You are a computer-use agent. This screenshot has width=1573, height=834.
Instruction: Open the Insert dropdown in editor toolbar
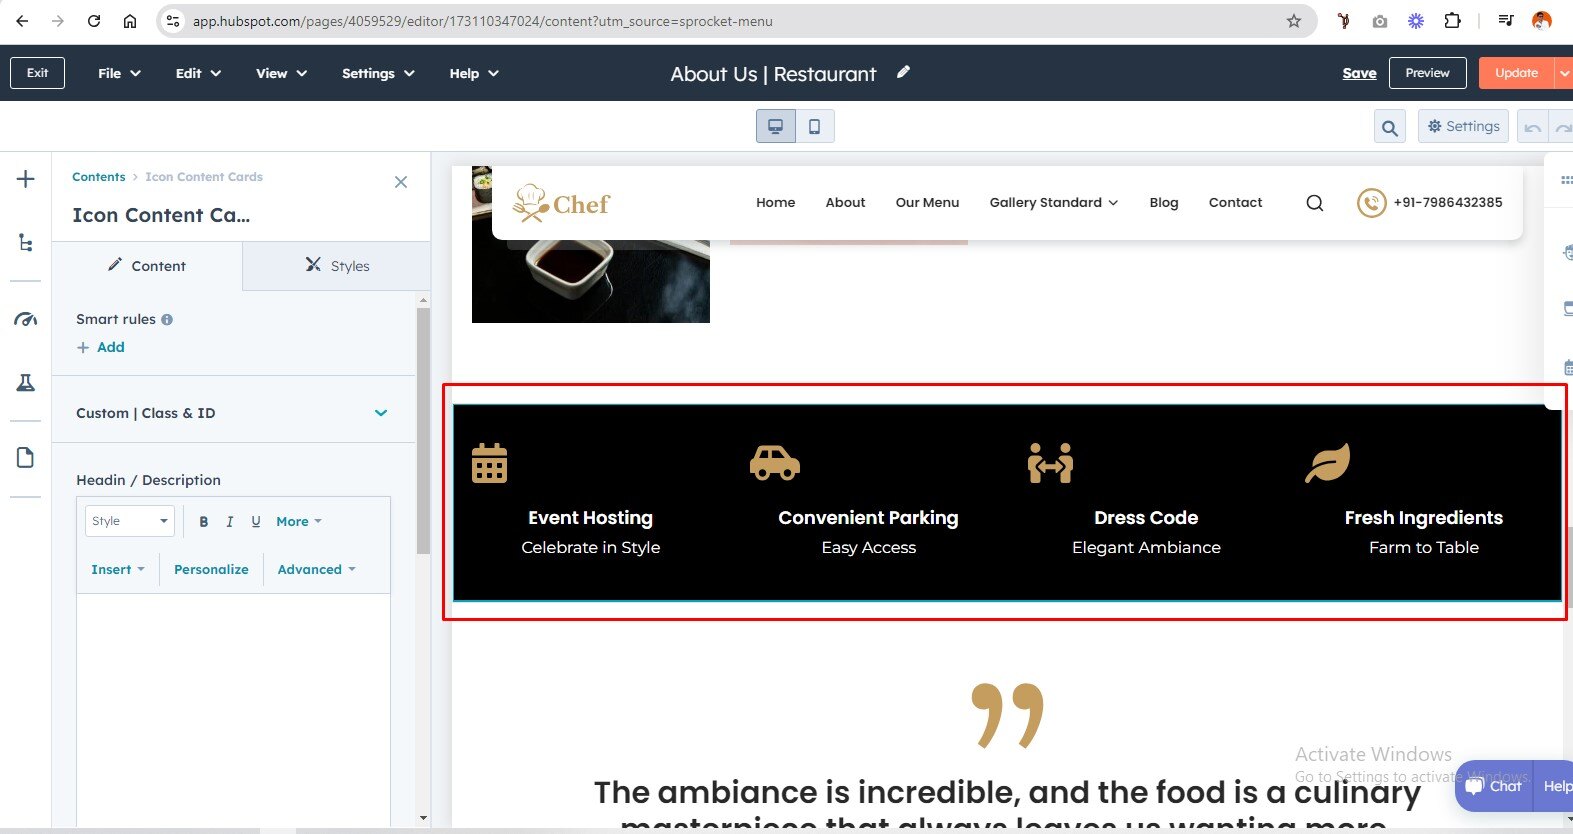click(117, 569)
